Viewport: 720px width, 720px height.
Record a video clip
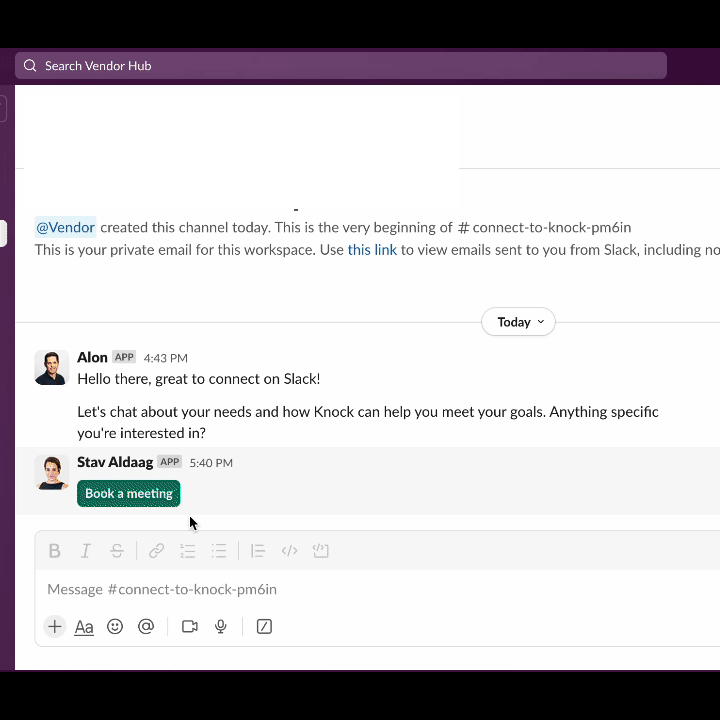coord(190,626)
